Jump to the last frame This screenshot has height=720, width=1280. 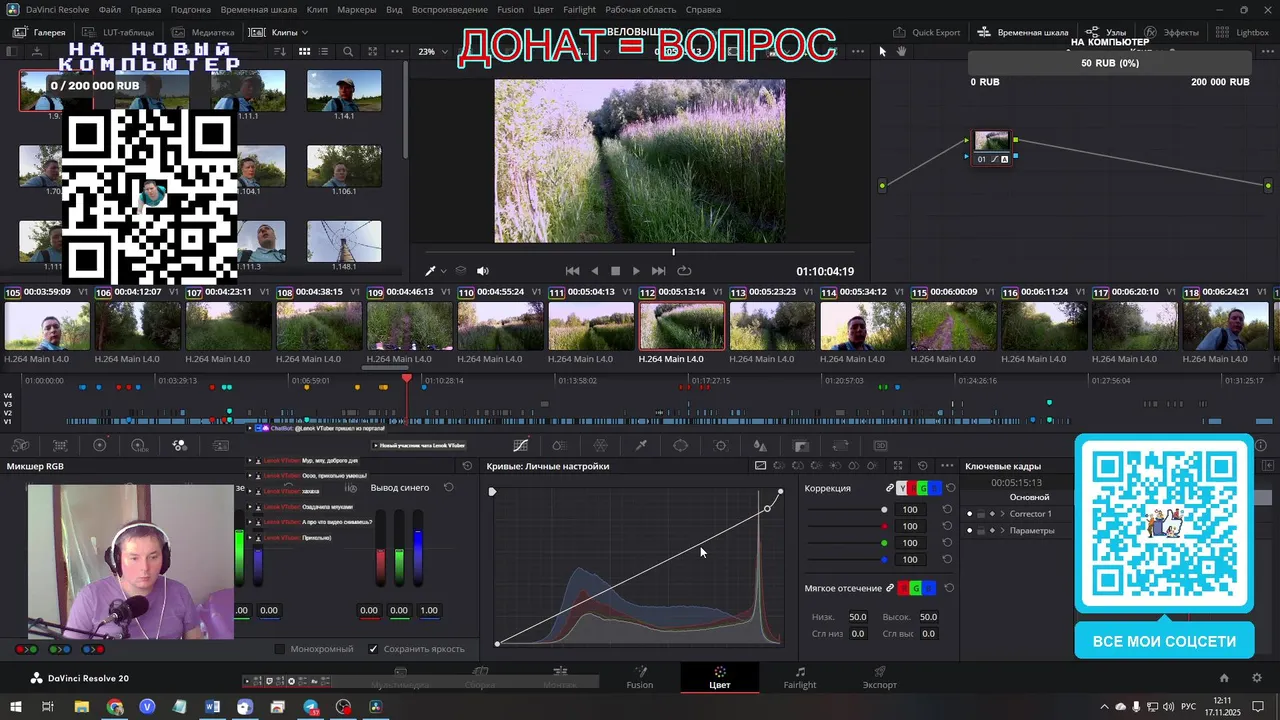point(658,271)
